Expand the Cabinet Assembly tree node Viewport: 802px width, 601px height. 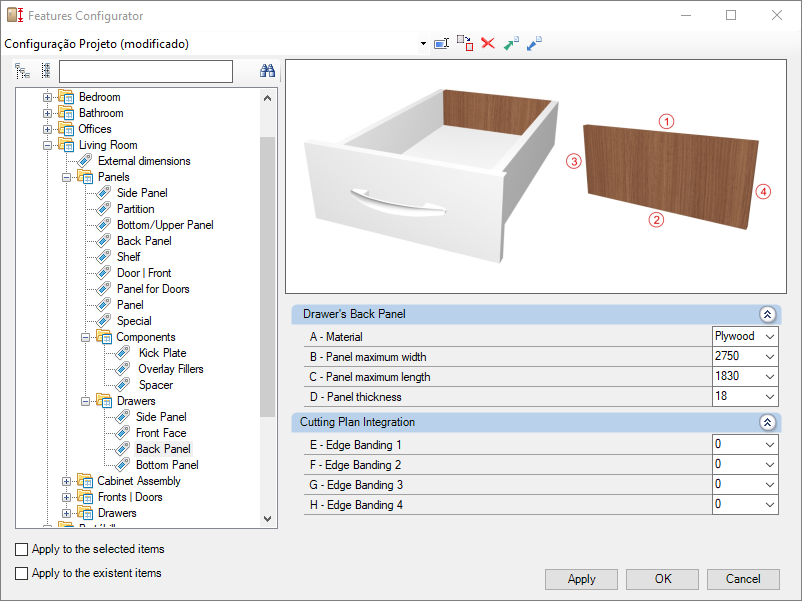click(x=66, y=481)
